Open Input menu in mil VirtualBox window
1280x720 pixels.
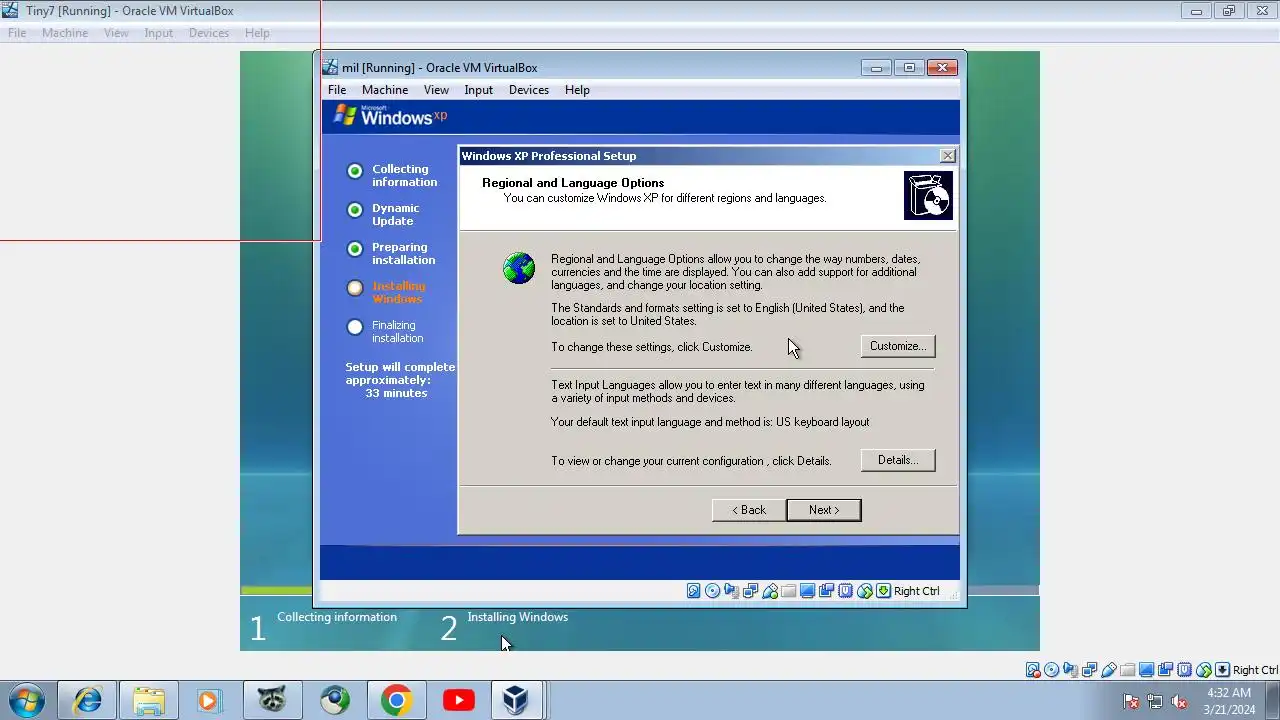[478, 90]
